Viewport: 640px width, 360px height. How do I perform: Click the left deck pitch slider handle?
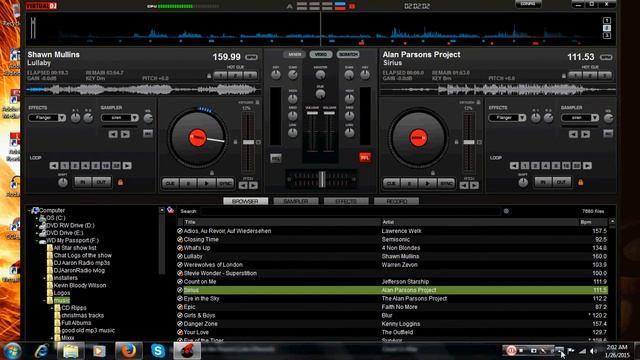(x=248, y=142)
